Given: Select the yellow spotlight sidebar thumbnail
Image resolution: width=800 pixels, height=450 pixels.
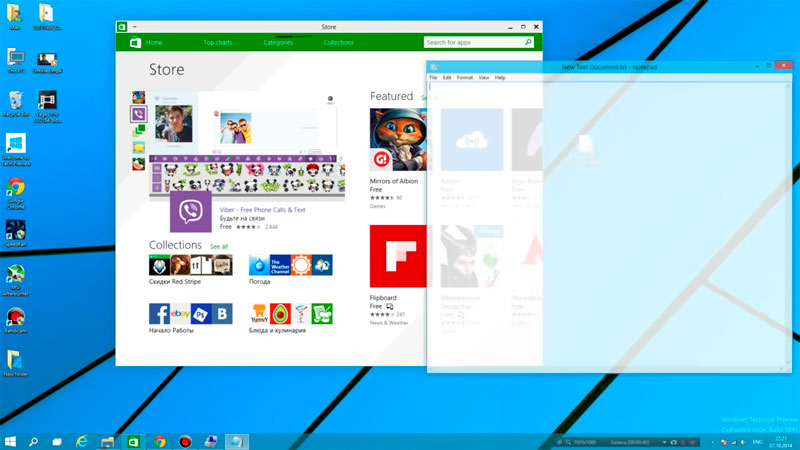Looking at the screenshot, I should click(138, 148).
